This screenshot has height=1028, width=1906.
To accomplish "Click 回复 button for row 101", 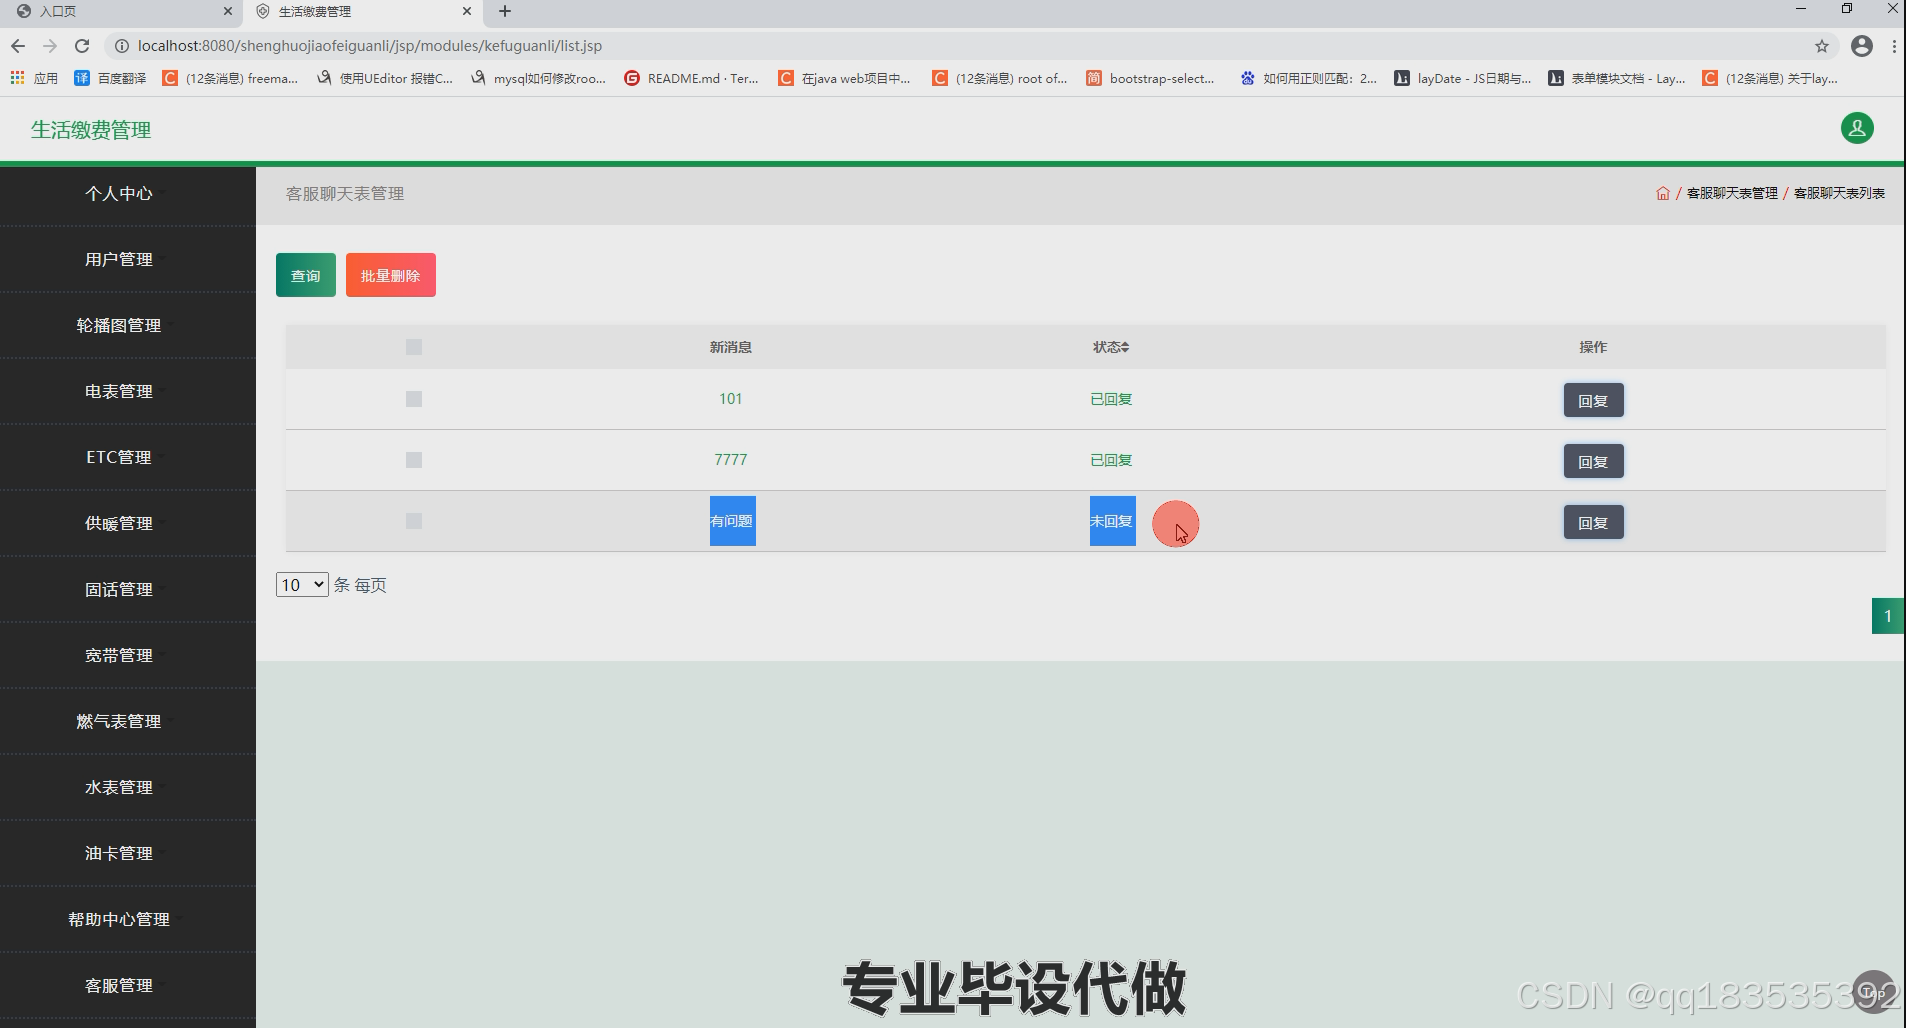I will click(1593, 400).
